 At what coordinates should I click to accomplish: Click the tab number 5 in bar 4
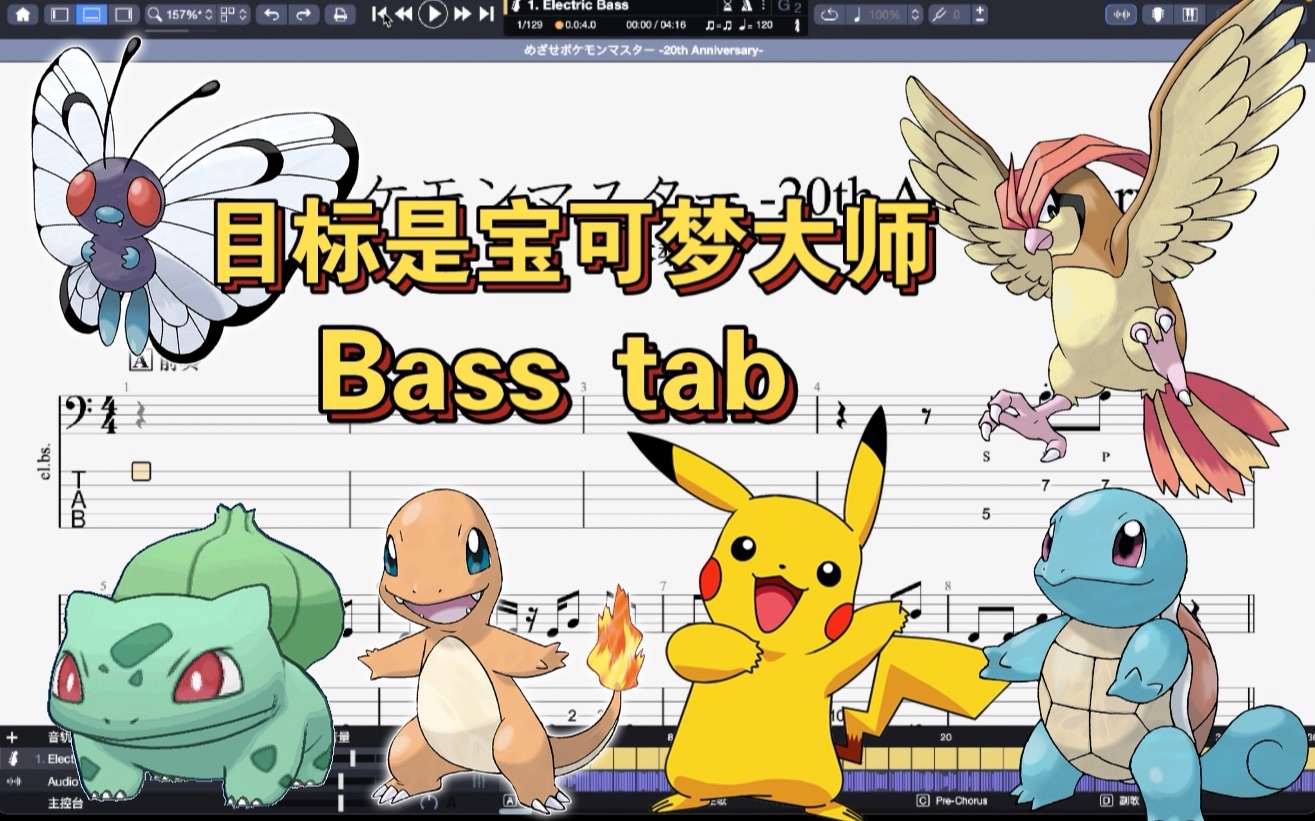(x=985, y=515)
